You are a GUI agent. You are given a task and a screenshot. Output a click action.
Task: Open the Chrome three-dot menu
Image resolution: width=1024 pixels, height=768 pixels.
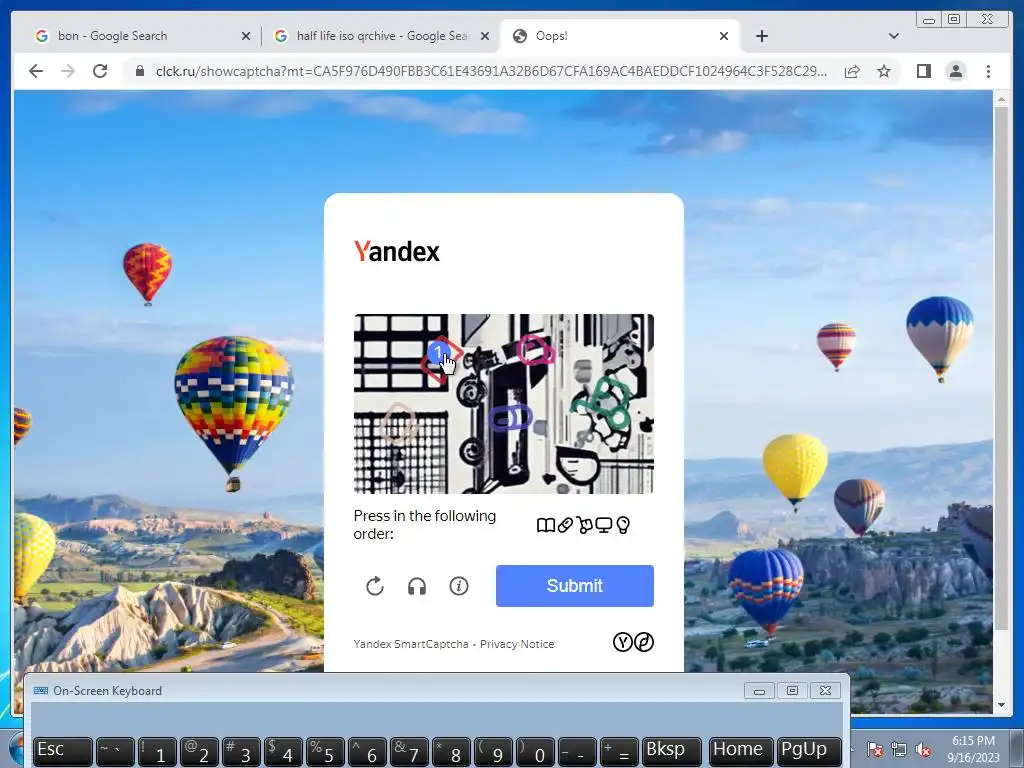coord(988,71)
